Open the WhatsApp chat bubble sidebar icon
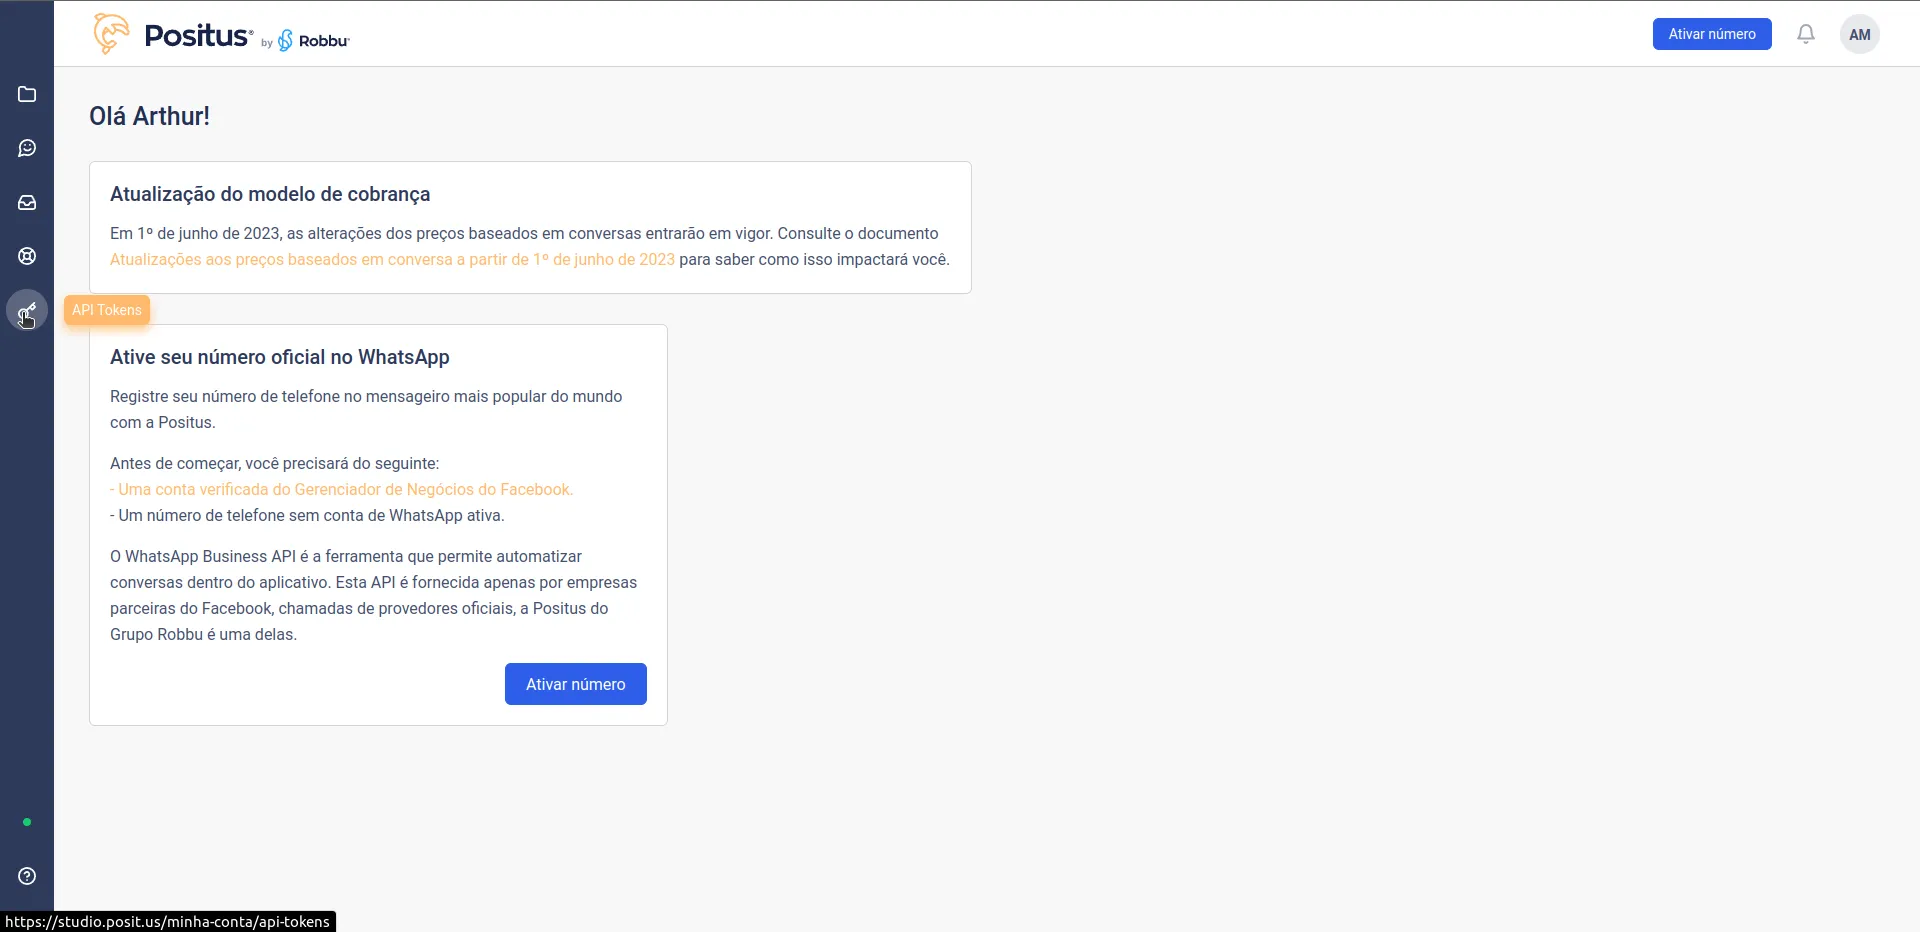The width and height of the screenshot is (1920, 932). pyautogui.click(x=27, y=148)
